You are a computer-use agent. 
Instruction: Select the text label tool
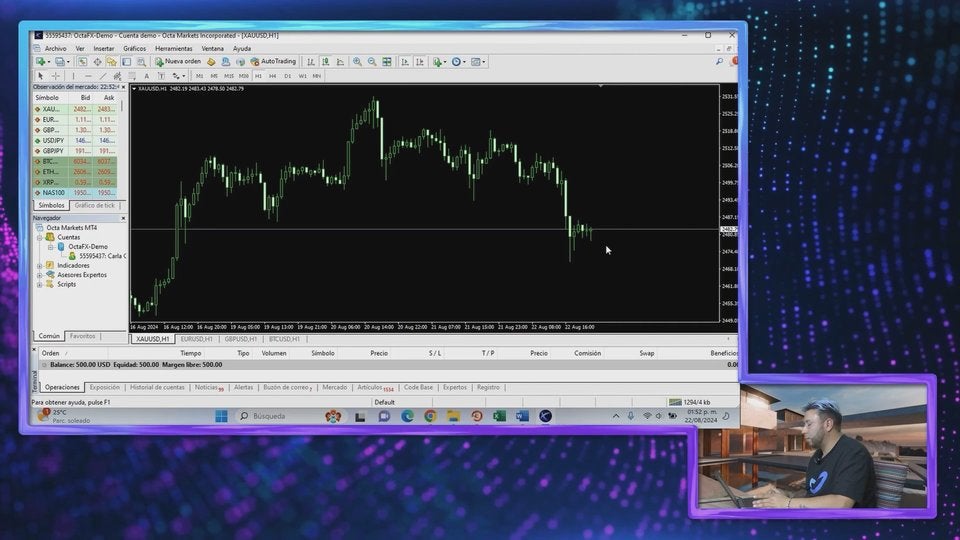[146, 75]
